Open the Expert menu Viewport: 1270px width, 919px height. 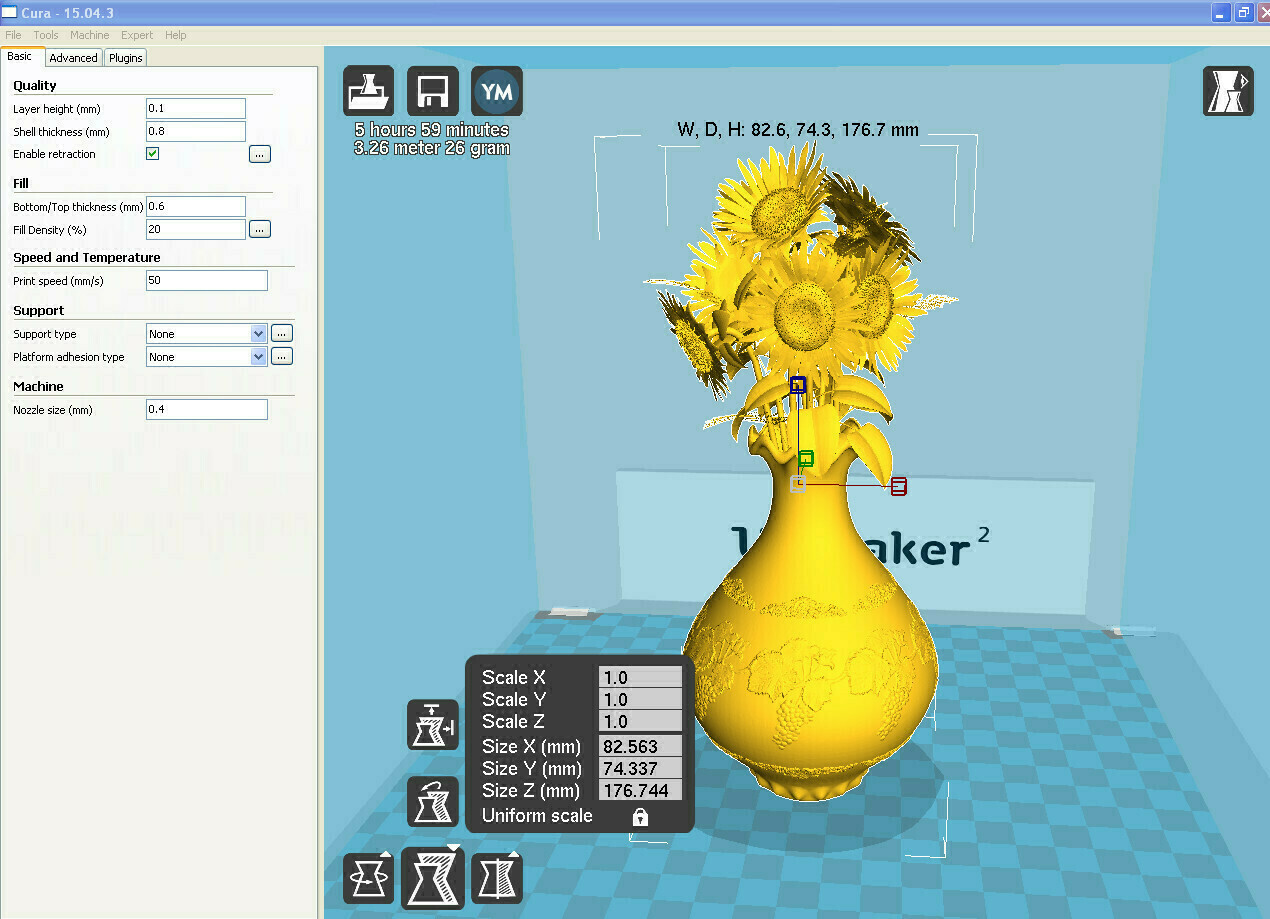137,35
